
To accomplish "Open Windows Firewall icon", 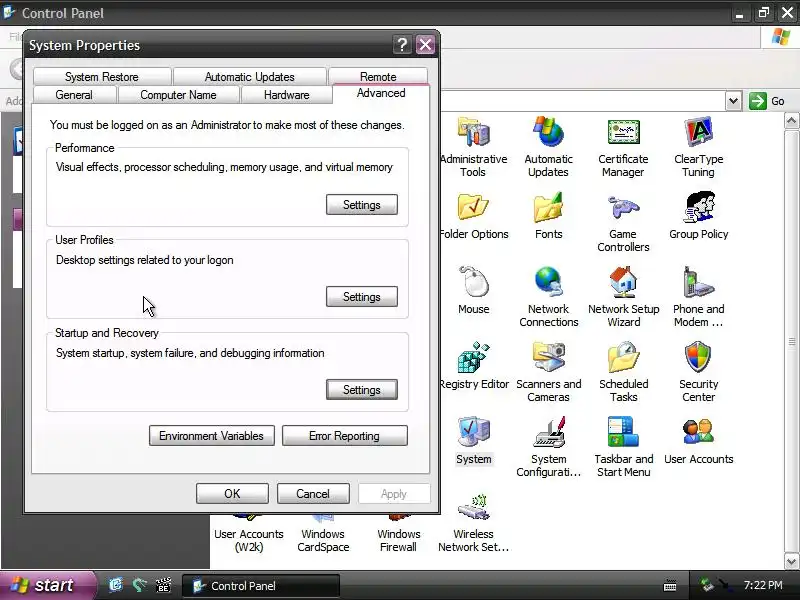I will point(398,540).
